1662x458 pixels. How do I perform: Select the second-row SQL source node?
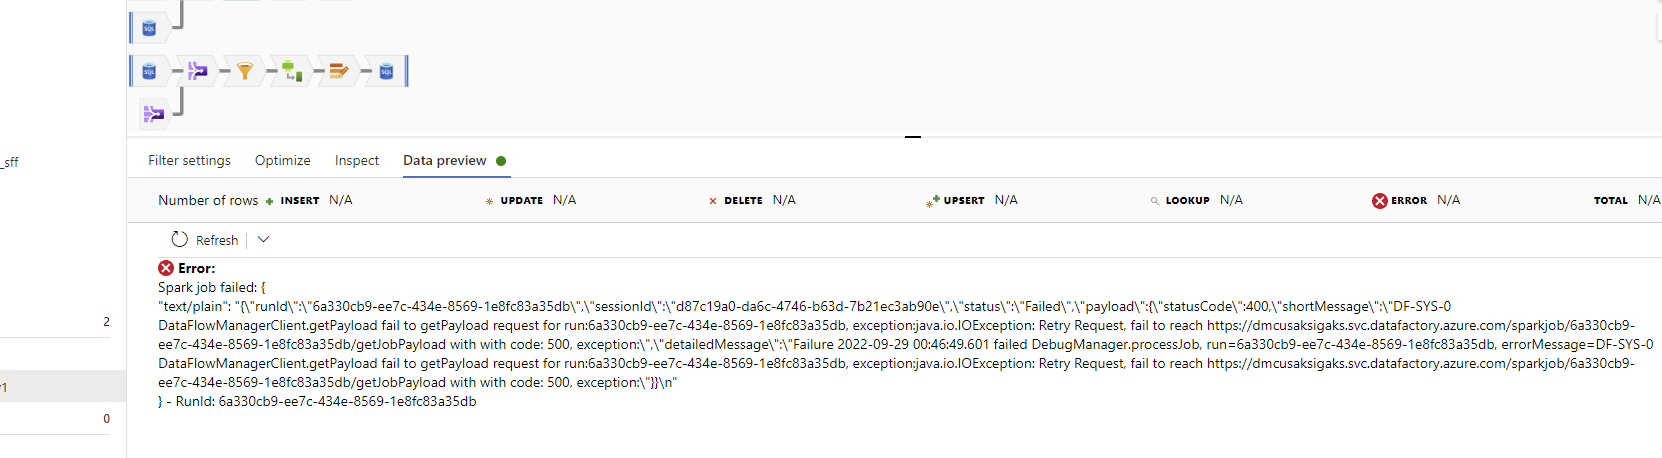(x=149, y=71)
